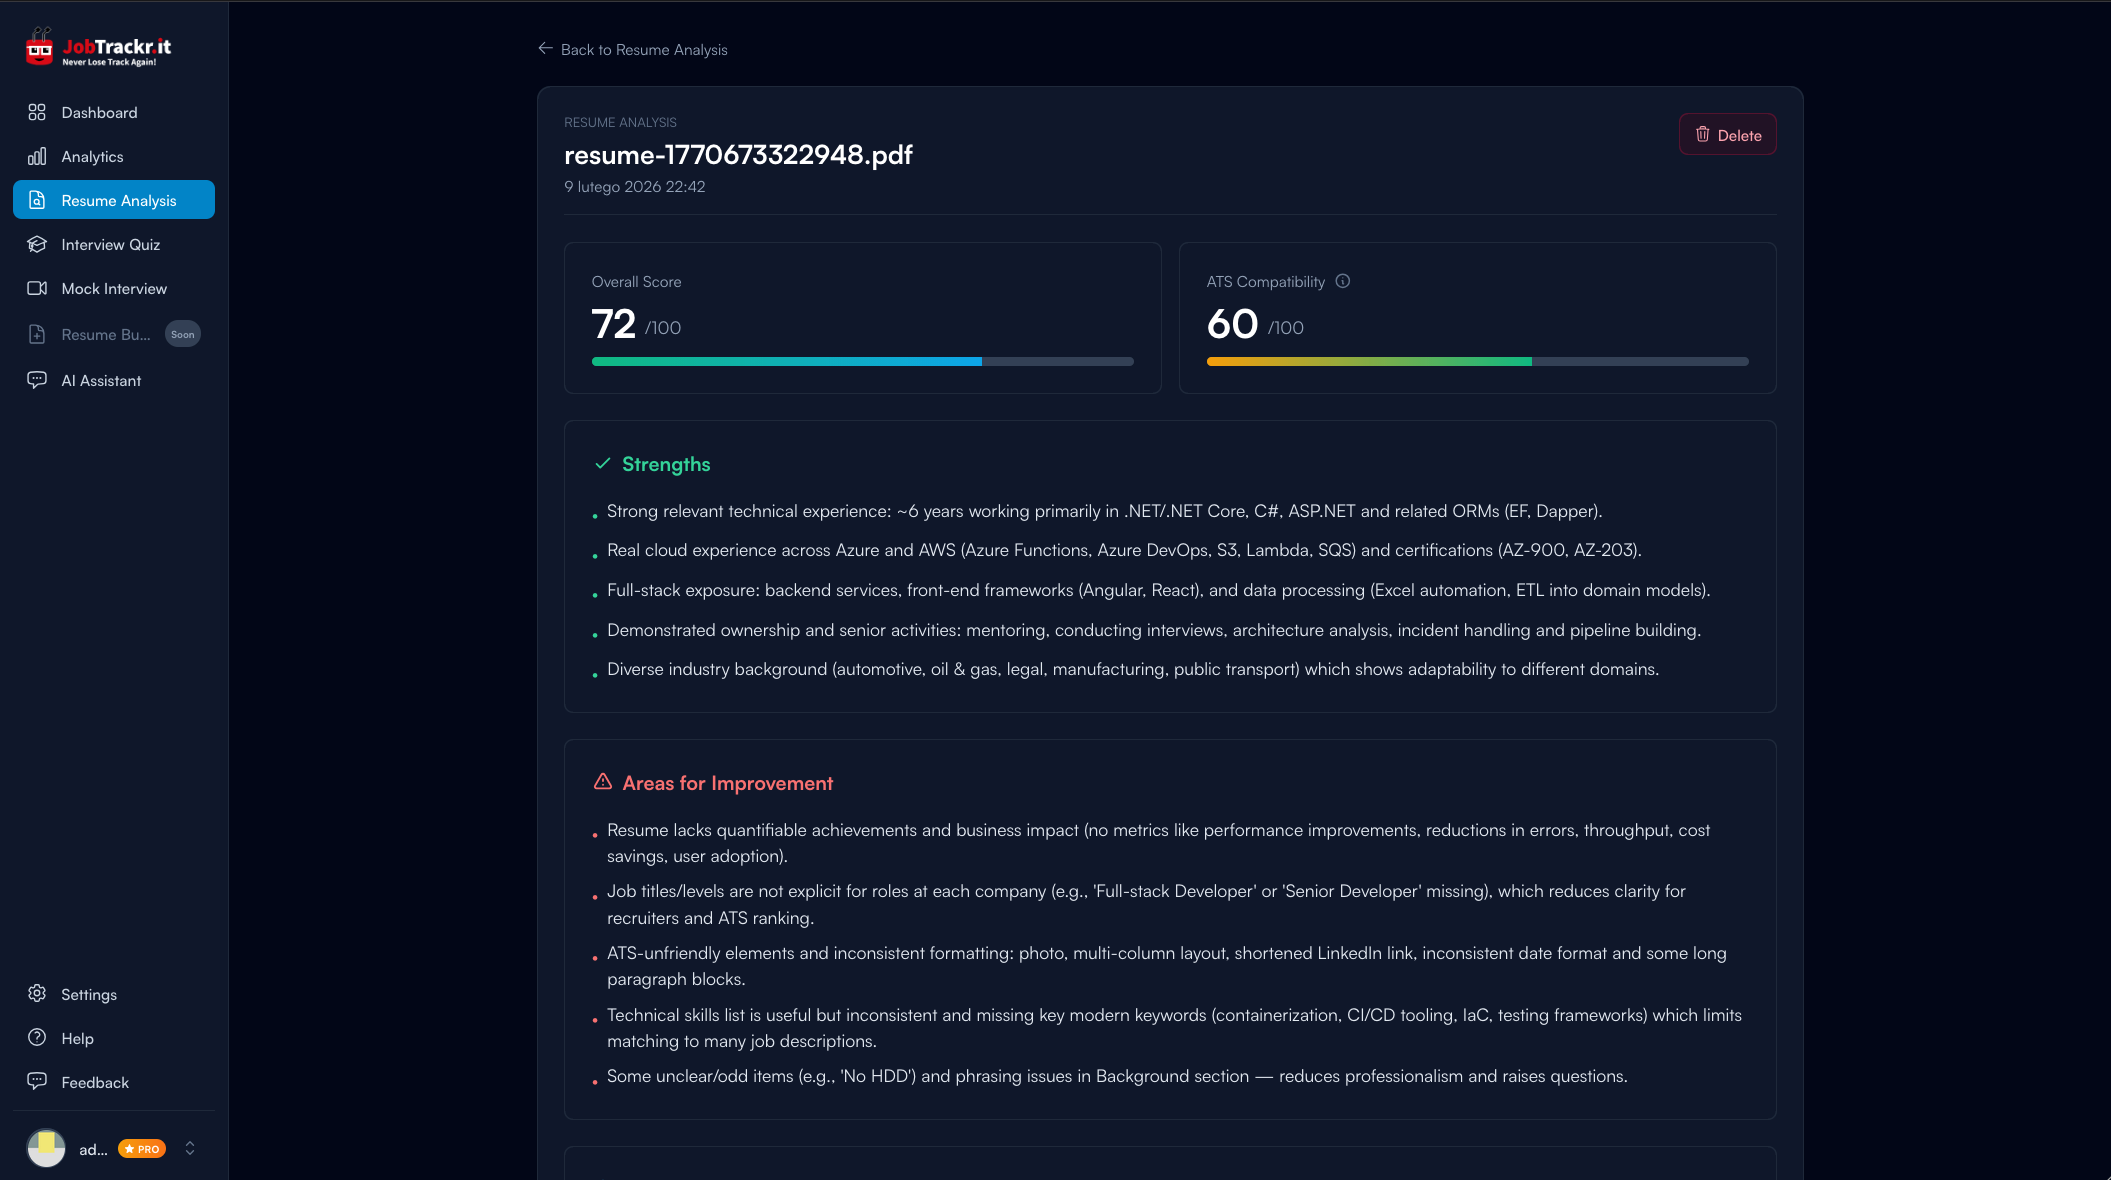Open Mock Interview via the camera icon

[36, 288]
